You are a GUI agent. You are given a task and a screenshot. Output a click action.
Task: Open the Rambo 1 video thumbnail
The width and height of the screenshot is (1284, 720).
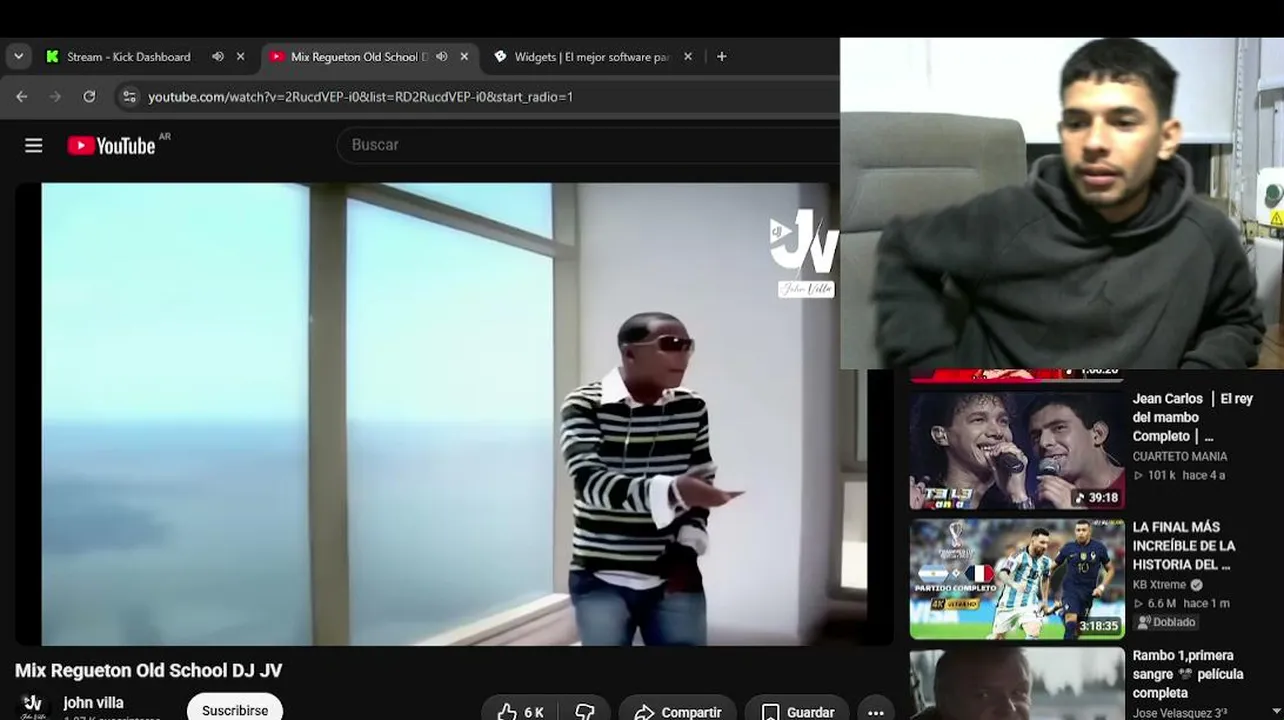tap(1017, 684)
